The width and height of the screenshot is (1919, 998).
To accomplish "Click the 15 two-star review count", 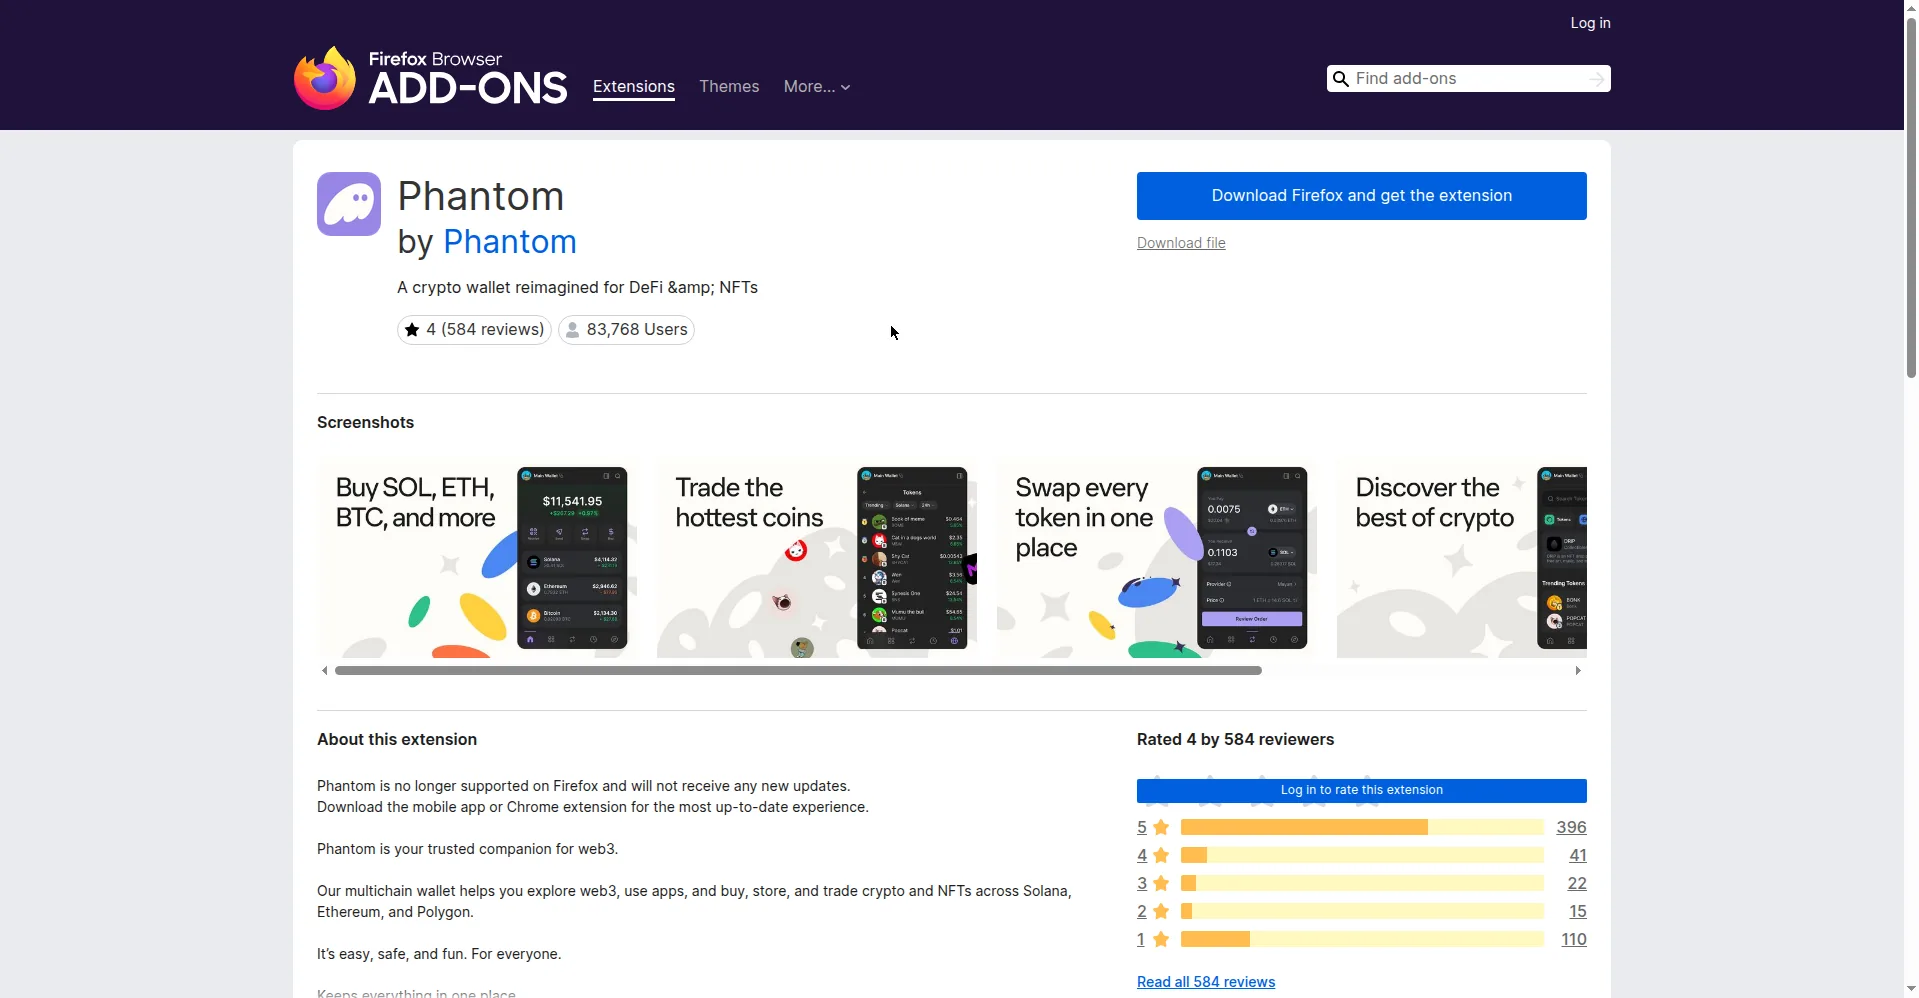I will pos(1578,912).
